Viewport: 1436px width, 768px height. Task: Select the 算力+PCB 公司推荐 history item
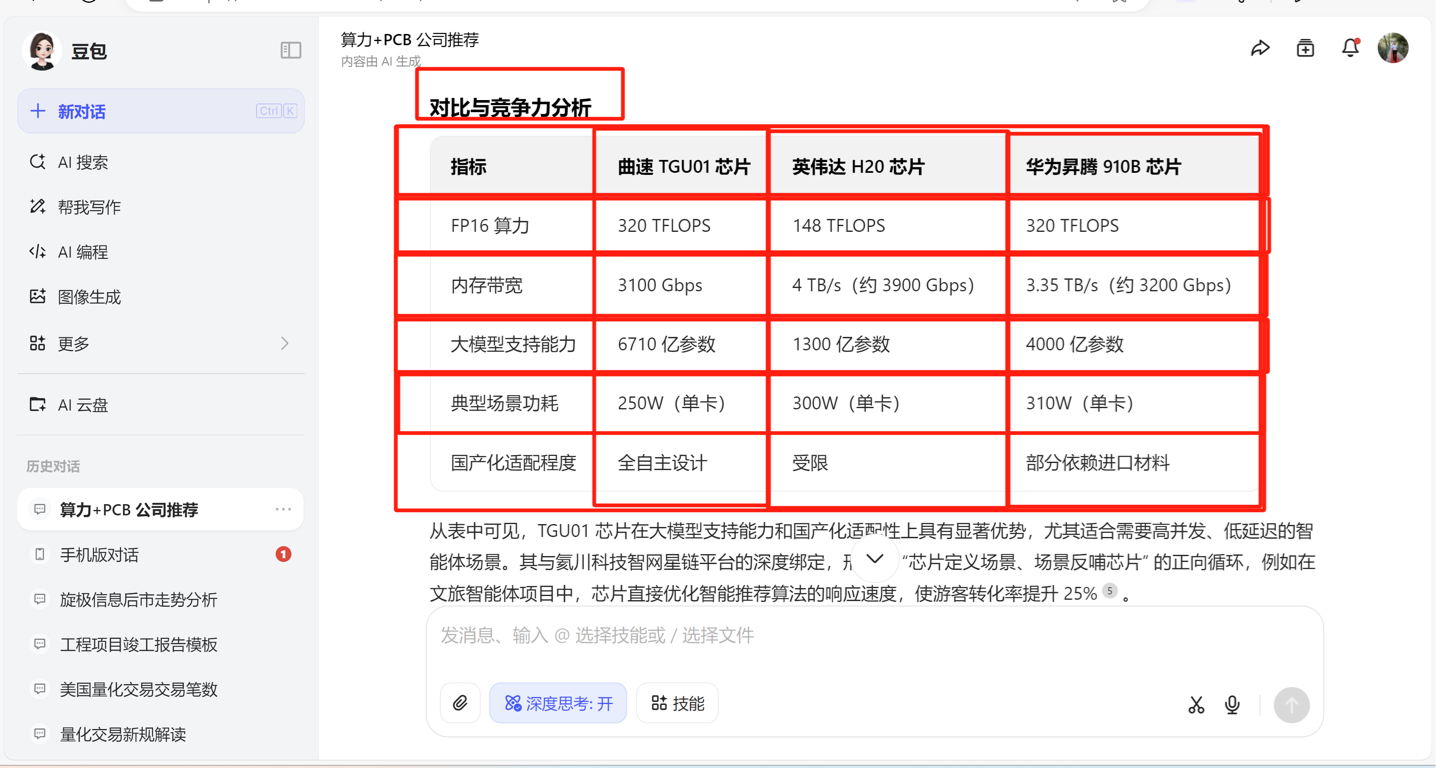[x=161, y=510]
